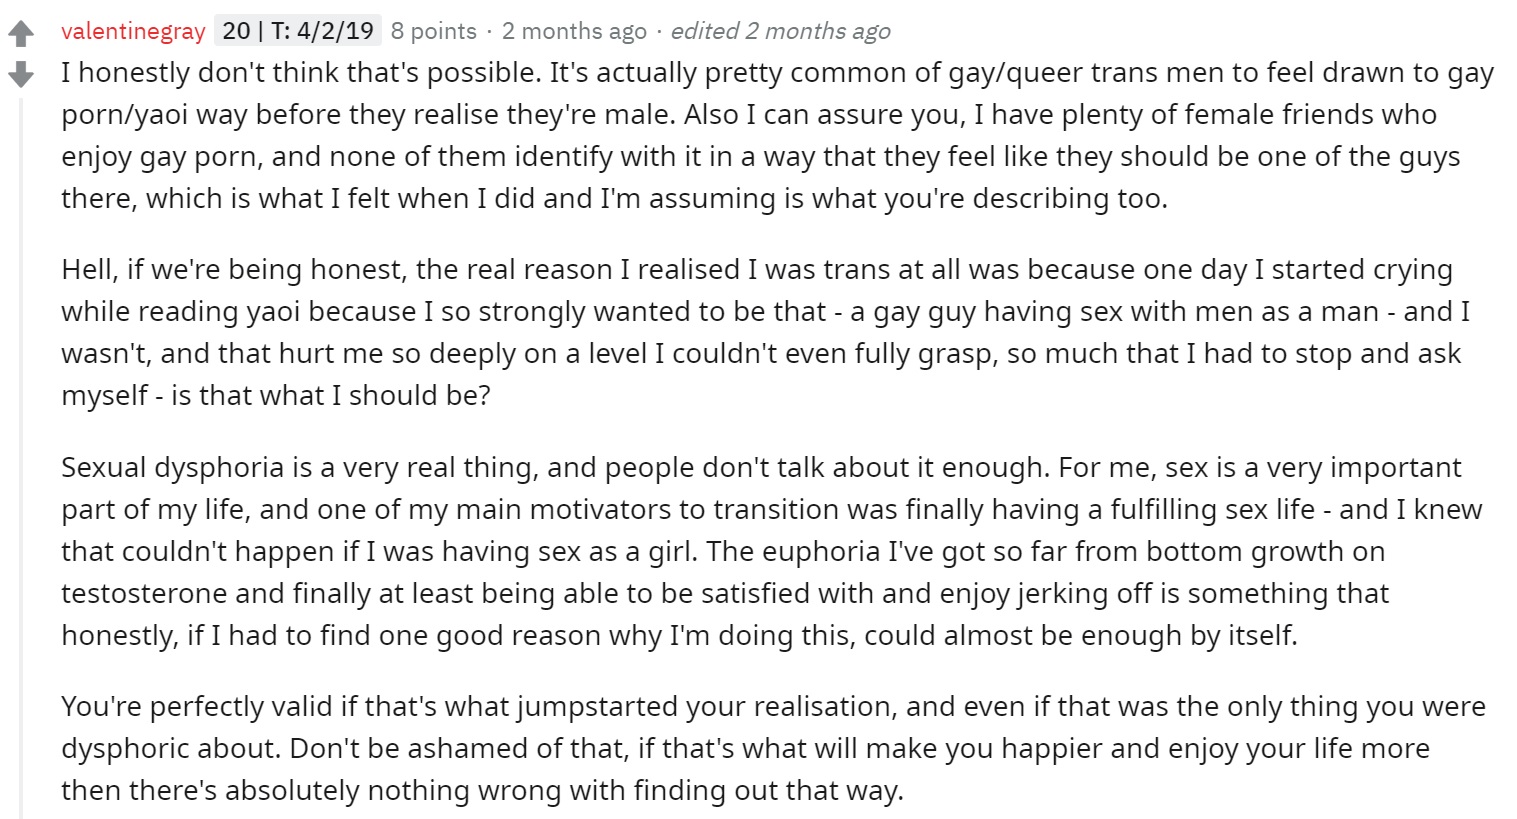1517x819 pixels.
Task: Open the '2 months ago' comment permalink
Action: 574,31
